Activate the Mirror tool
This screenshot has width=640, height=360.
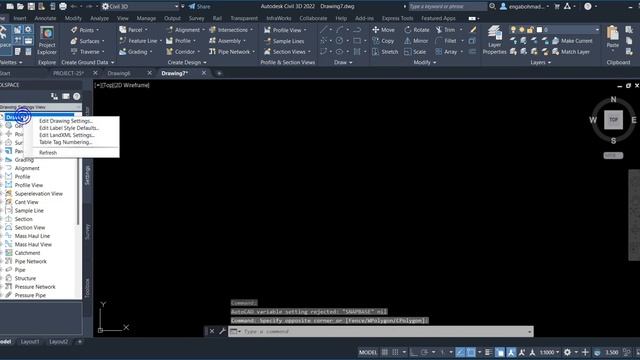(x=416, y=41)
